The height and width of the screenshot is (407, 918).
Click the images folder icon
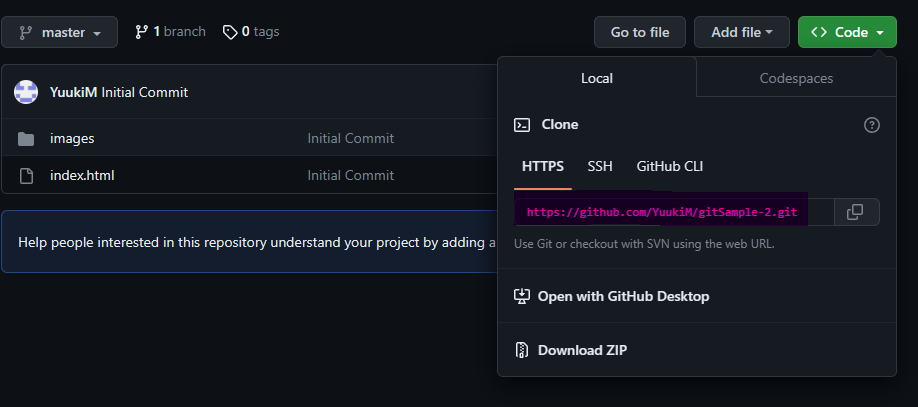(27, 139)
